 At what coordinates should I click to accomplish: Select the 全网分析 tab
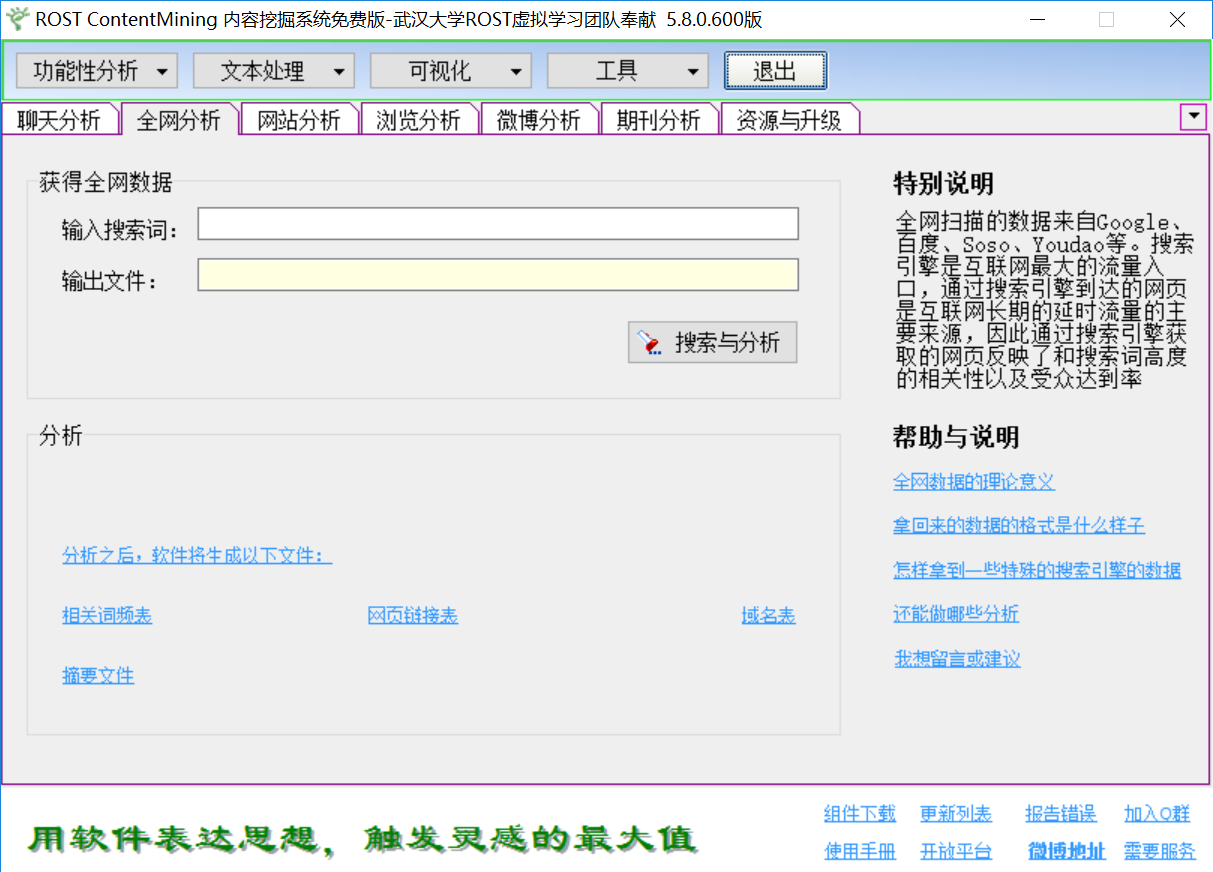pos(179,120)
